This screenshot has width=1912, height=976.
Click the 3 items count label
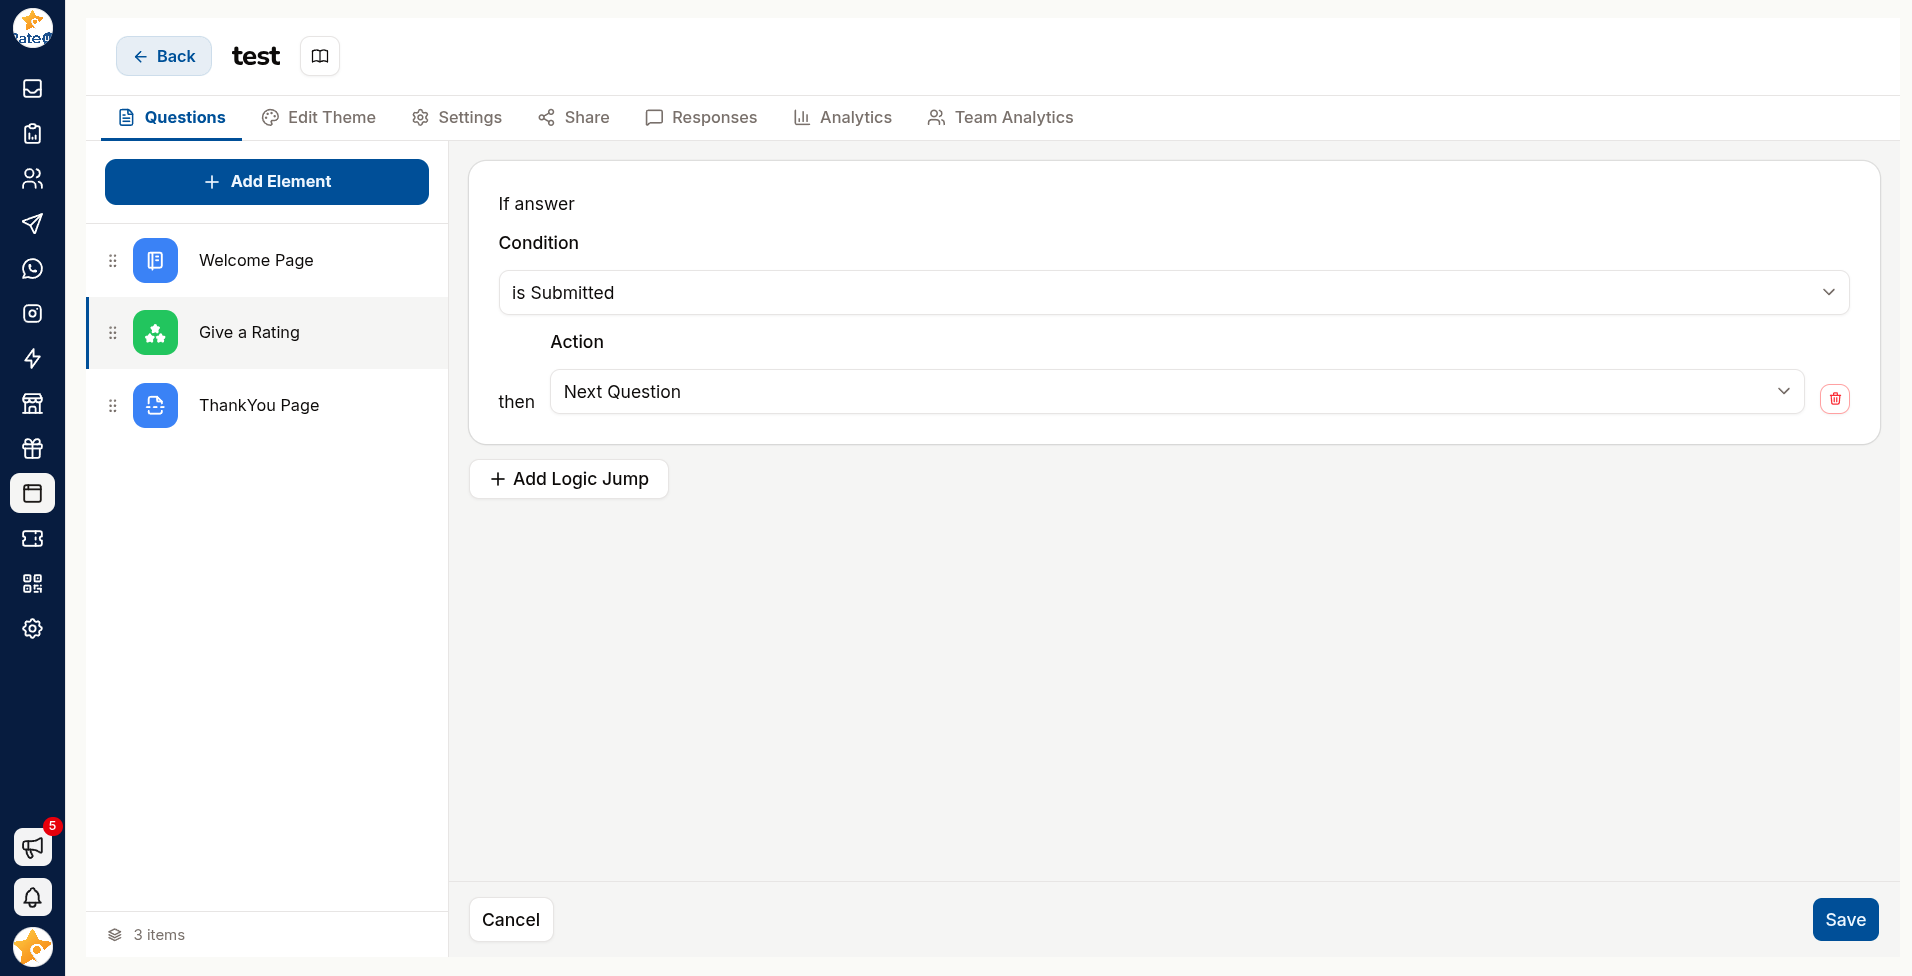[x=160, y=935]
